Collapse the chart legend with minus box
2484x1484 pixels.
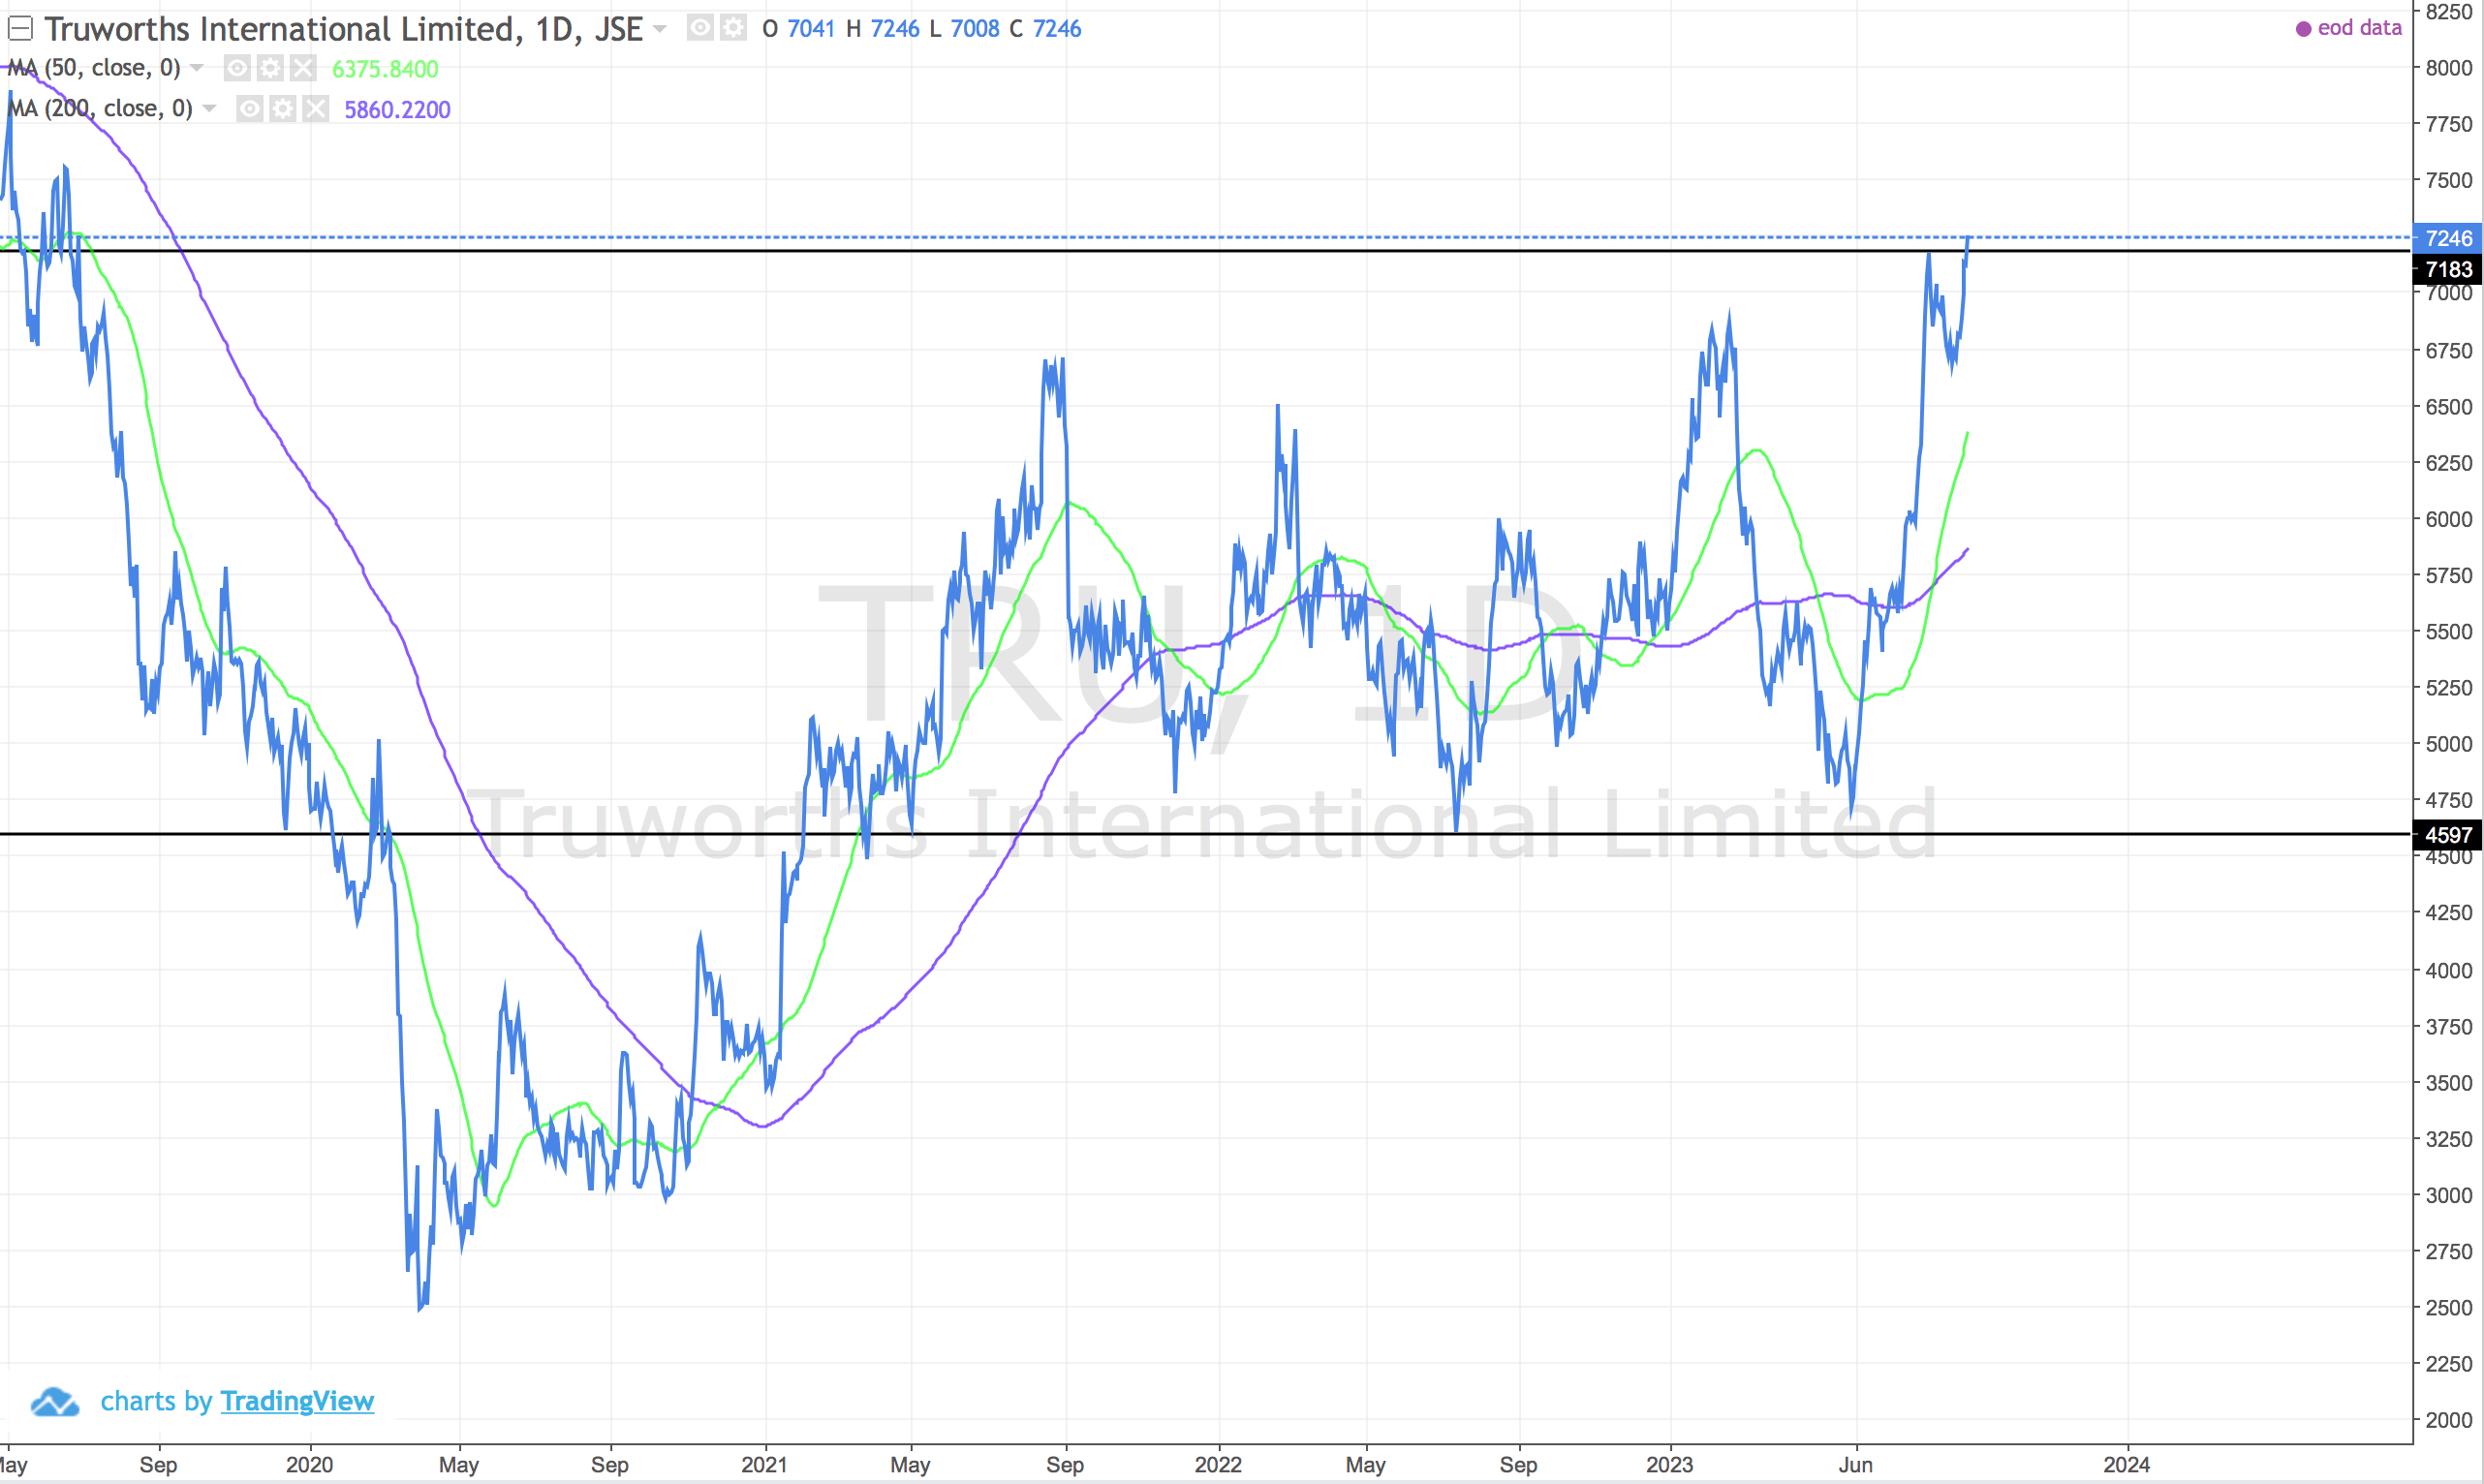pos(20,28)
